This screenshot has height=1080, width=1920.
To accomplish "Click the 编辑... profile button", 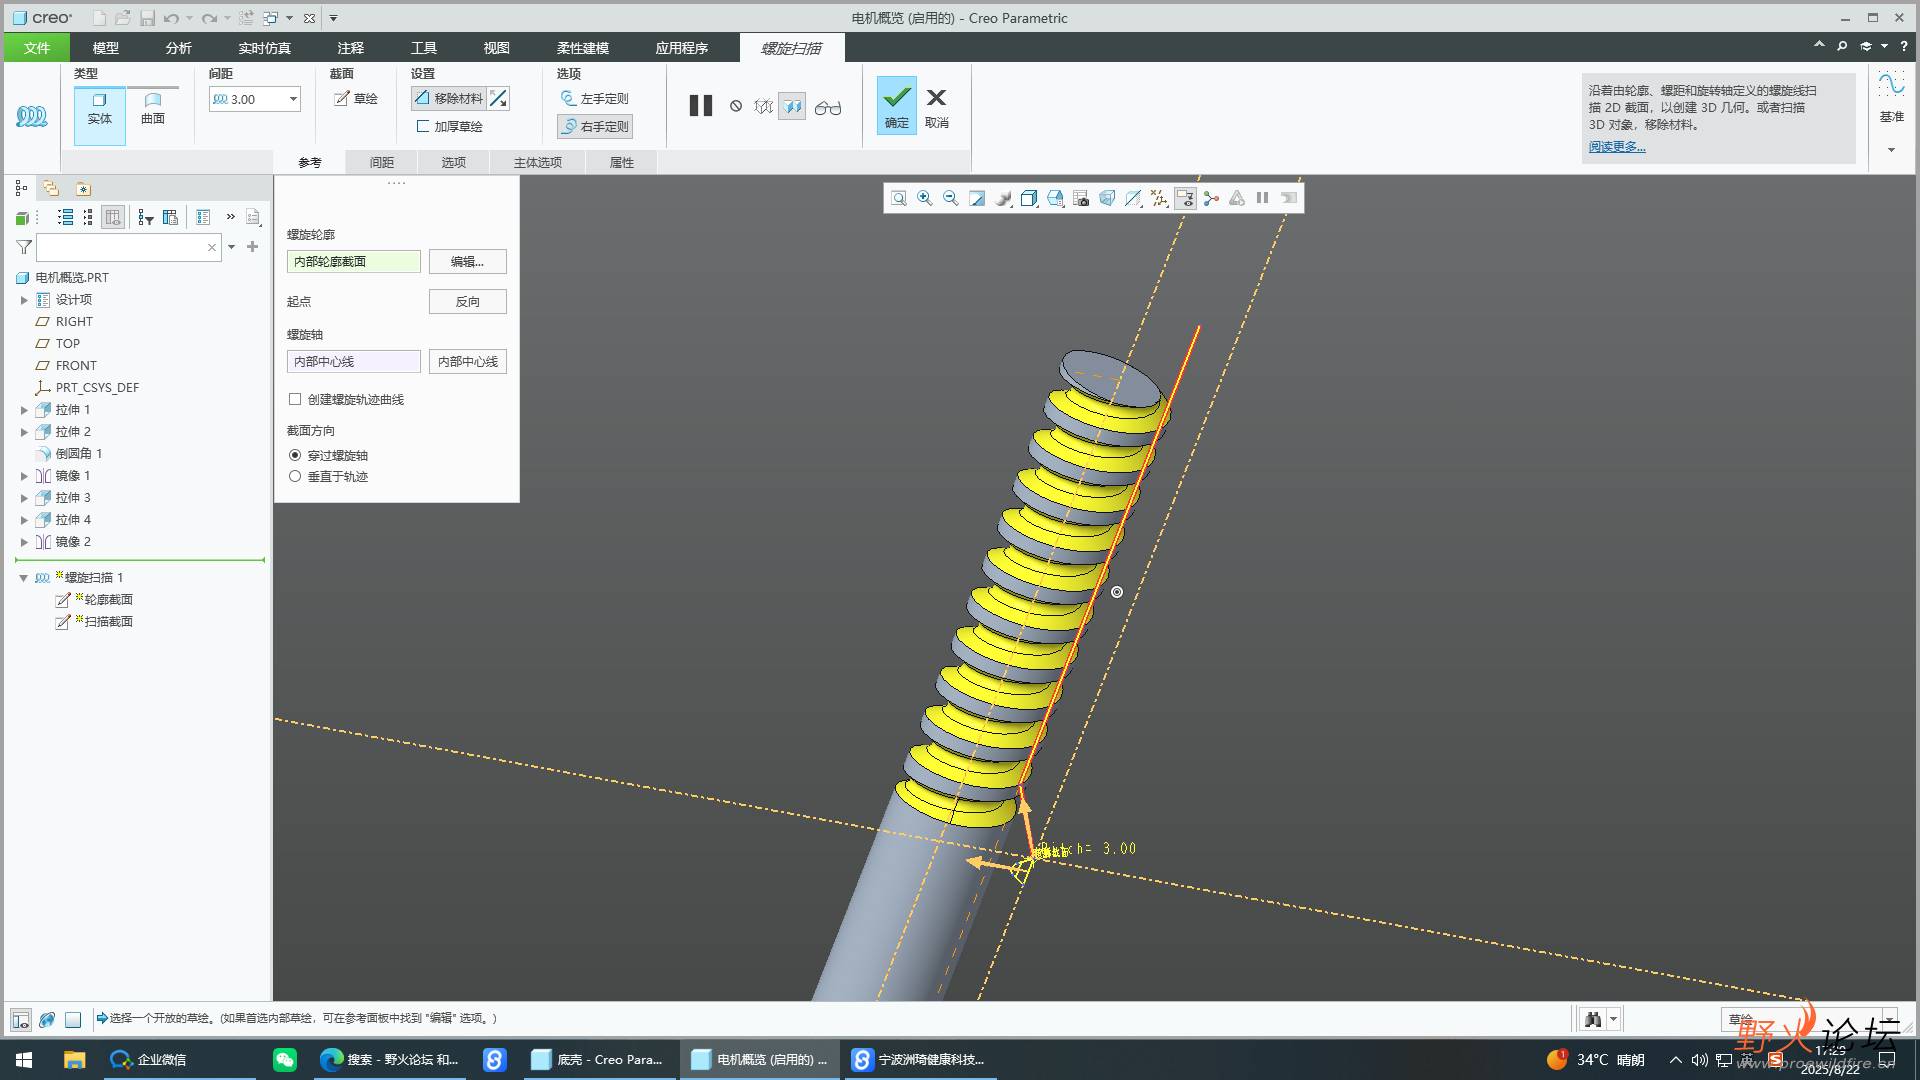I will (x=467, y=262).
